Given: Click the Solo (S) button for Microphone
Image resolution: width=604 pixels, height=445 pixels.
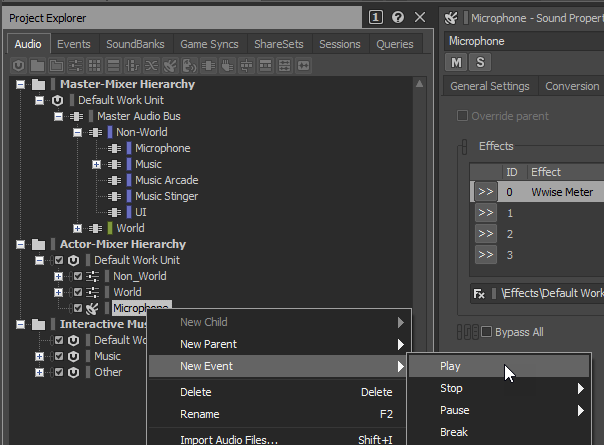Looking at the screenshot, I should point(479,63).
